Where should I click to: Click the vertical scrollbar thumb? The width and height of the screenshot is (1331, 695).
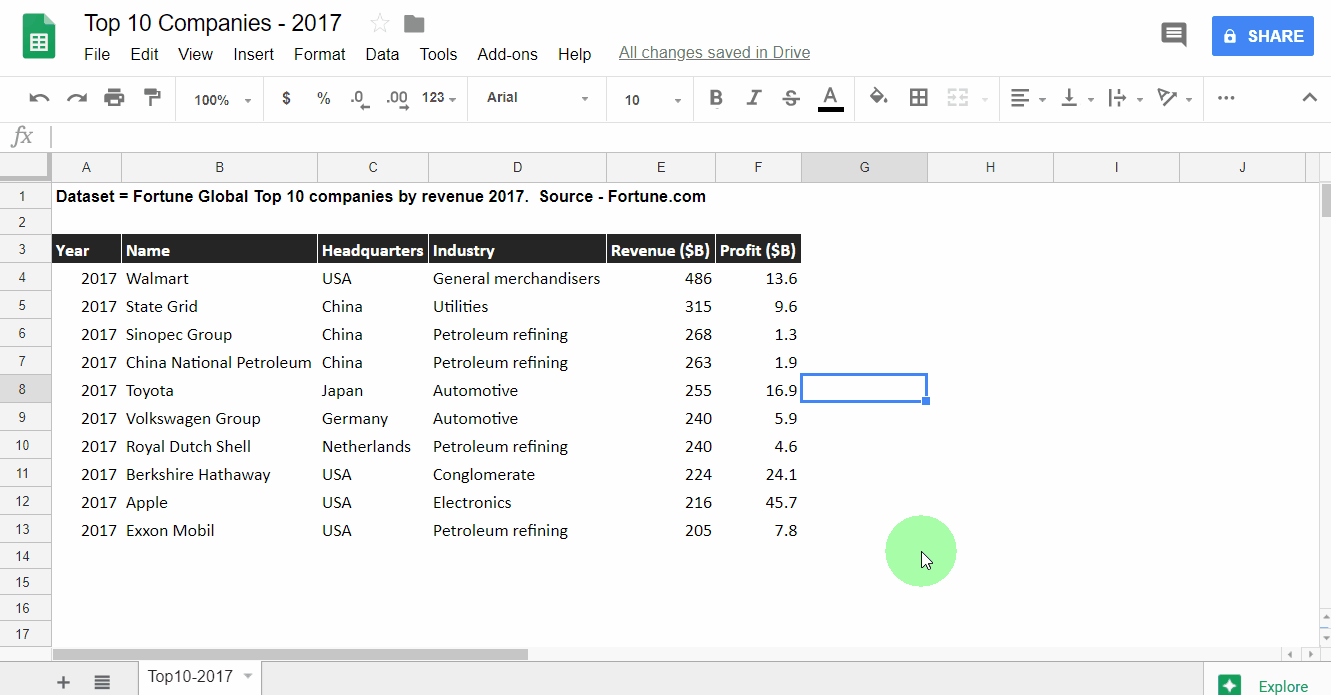tap(1326, 200)
